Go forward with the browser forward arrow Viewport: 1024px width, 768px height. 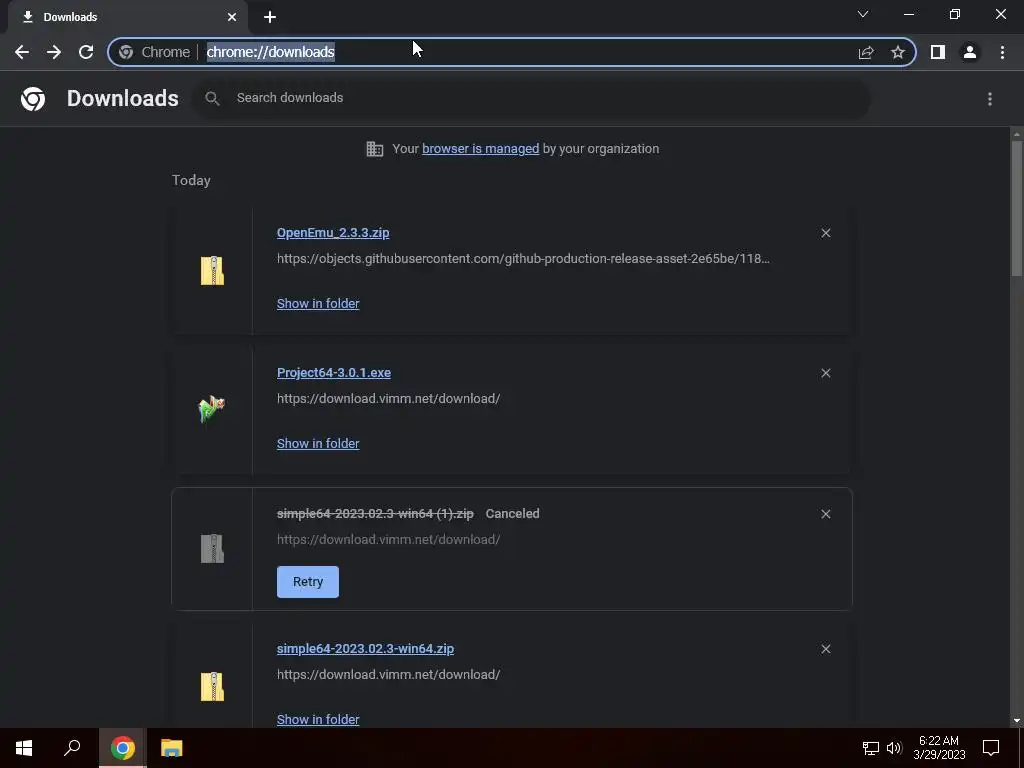click(x=54, y=52)
